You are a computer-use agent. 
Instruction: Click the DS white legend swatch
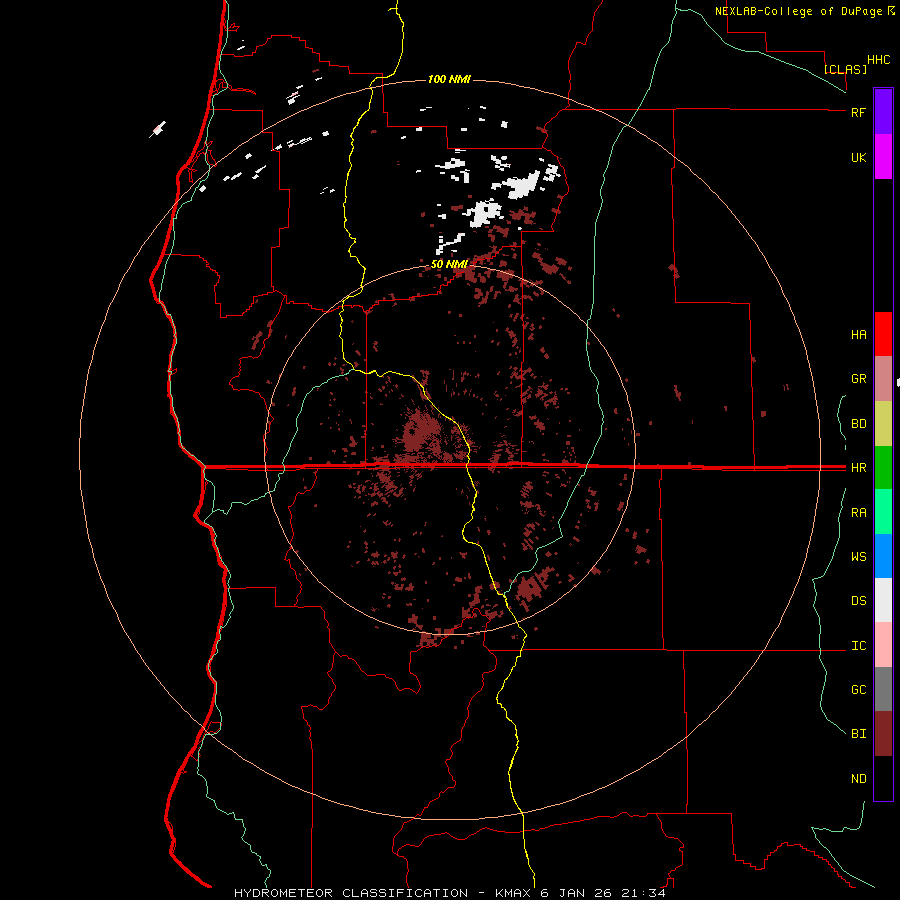tap(883, 600)
